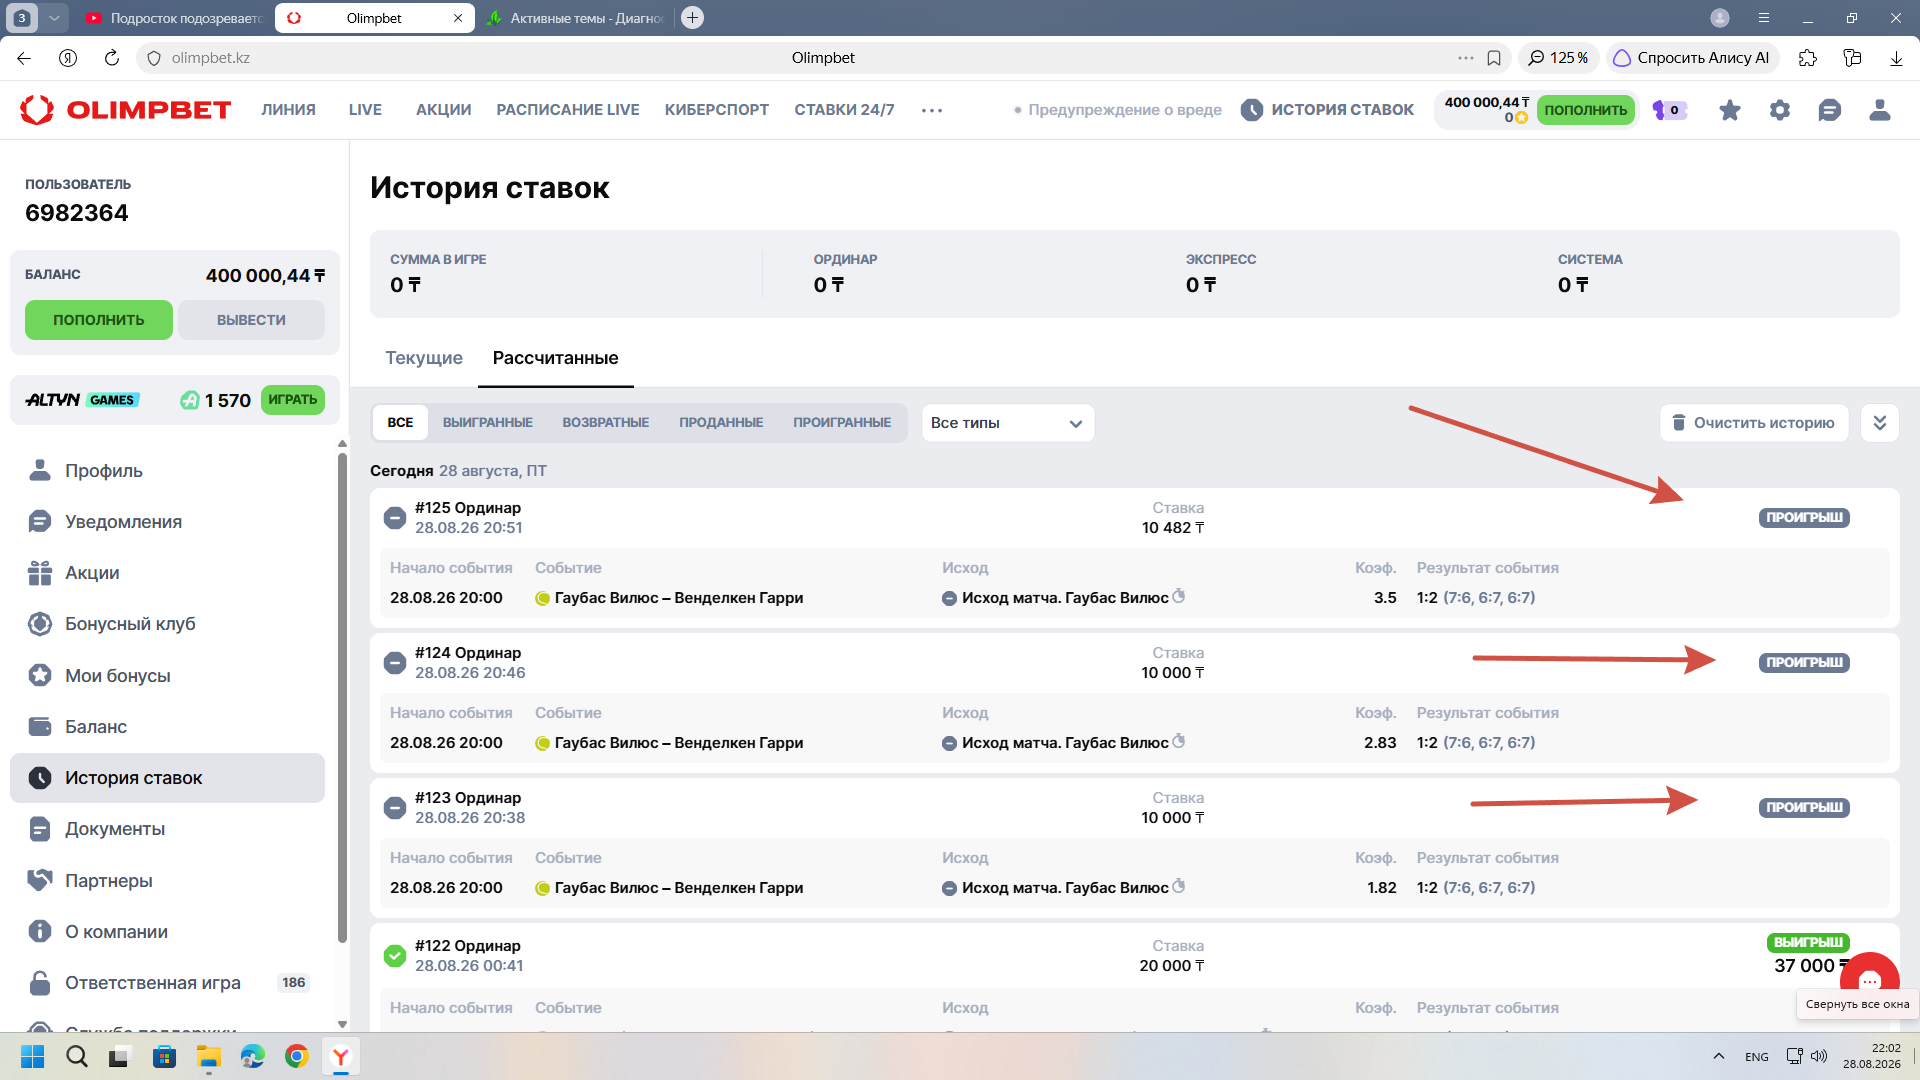
Task: Open 'Профиль' in the sidebar menu
Action: click(x=168, y=471)
